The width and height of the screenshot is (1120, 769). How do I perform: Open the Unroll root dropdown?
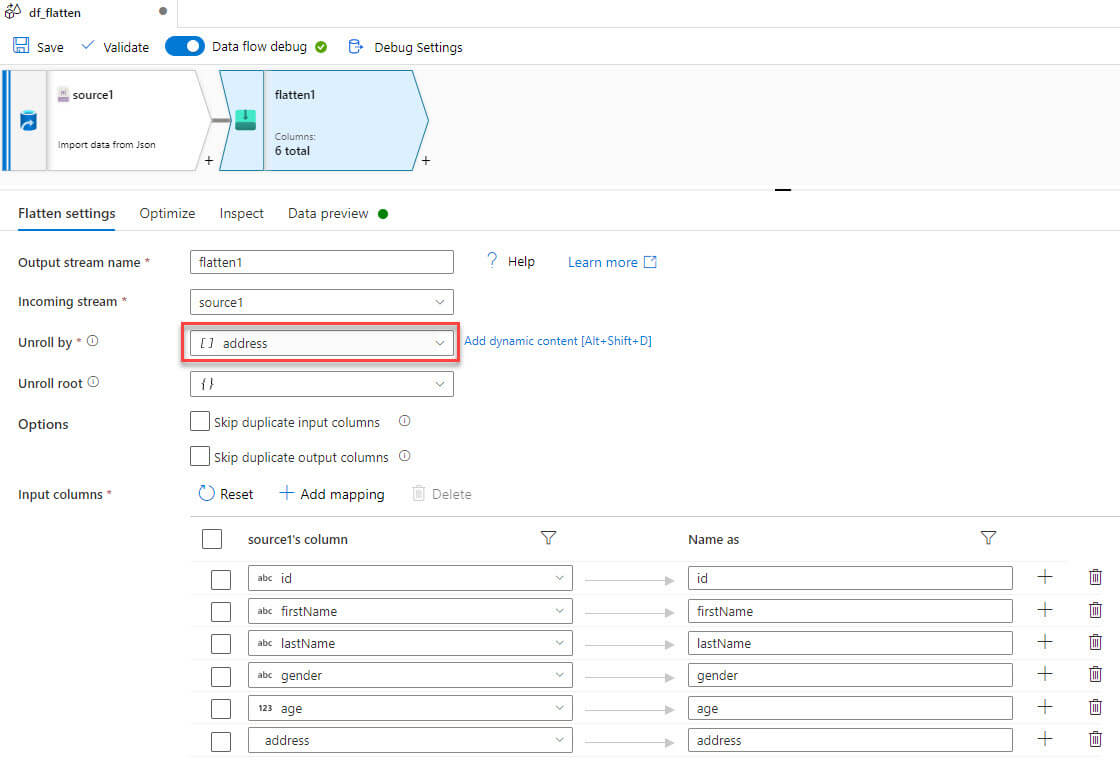tap(321, 383)
